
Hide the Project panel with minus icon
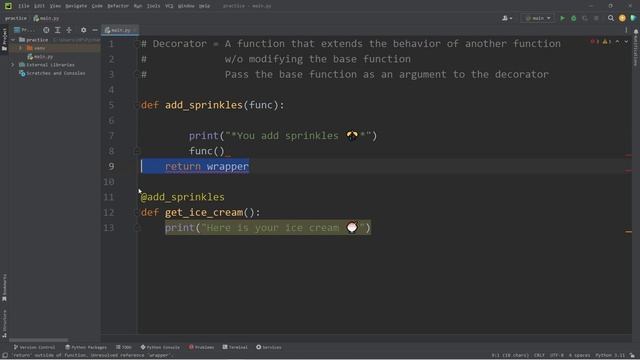(95, 30)
